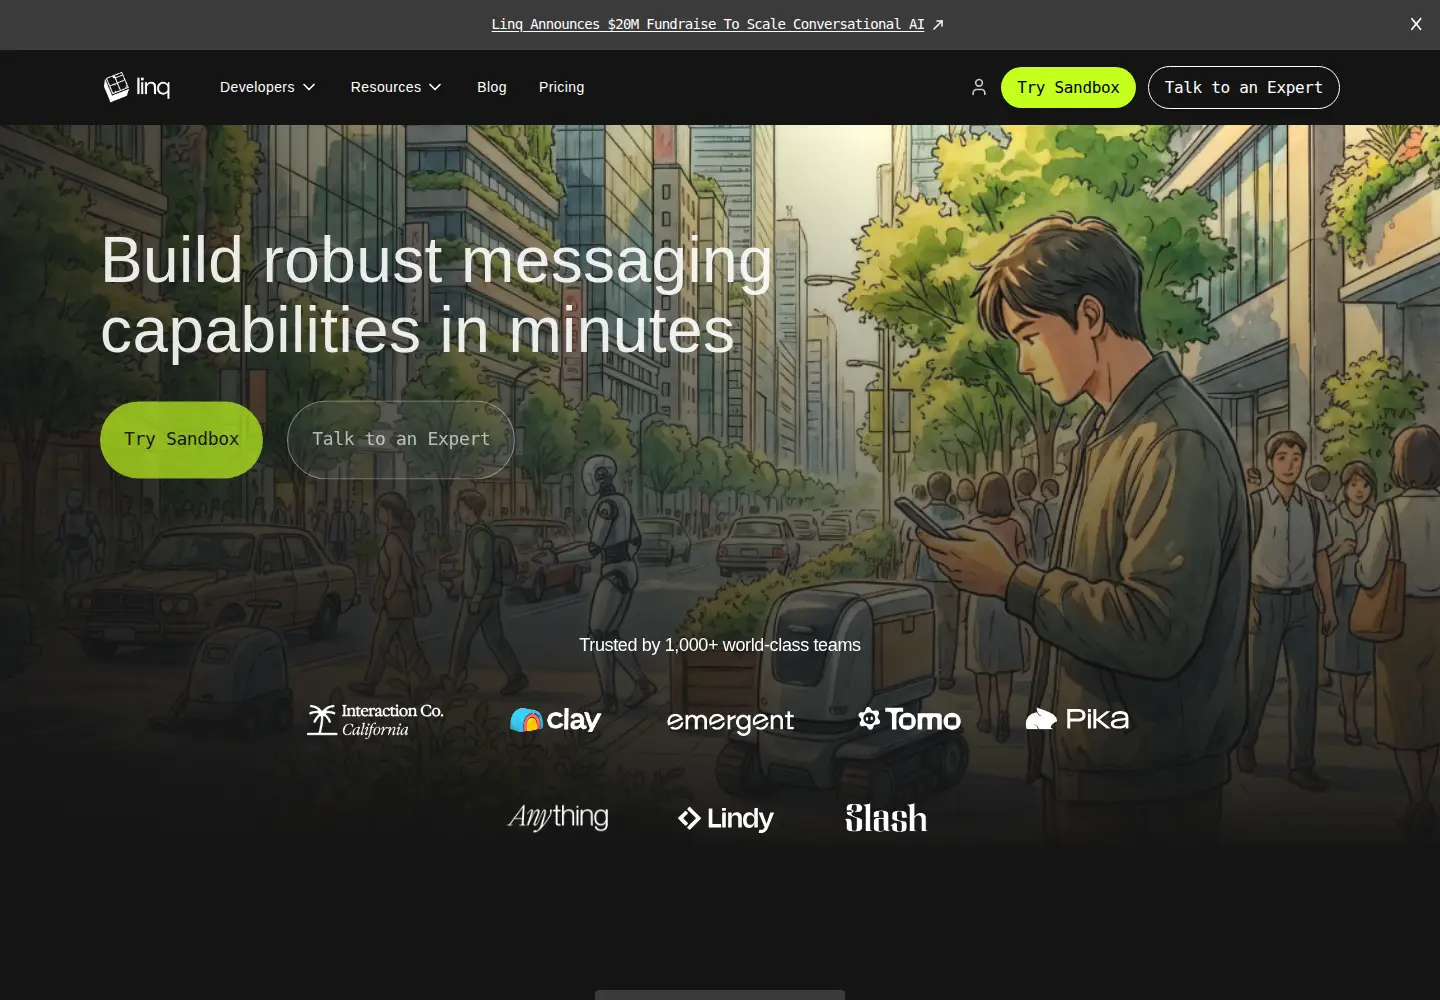Screen dimensions: 1440x1000
Task: Expand the Resources dropdown menu
Action: (x=396, y=87)
